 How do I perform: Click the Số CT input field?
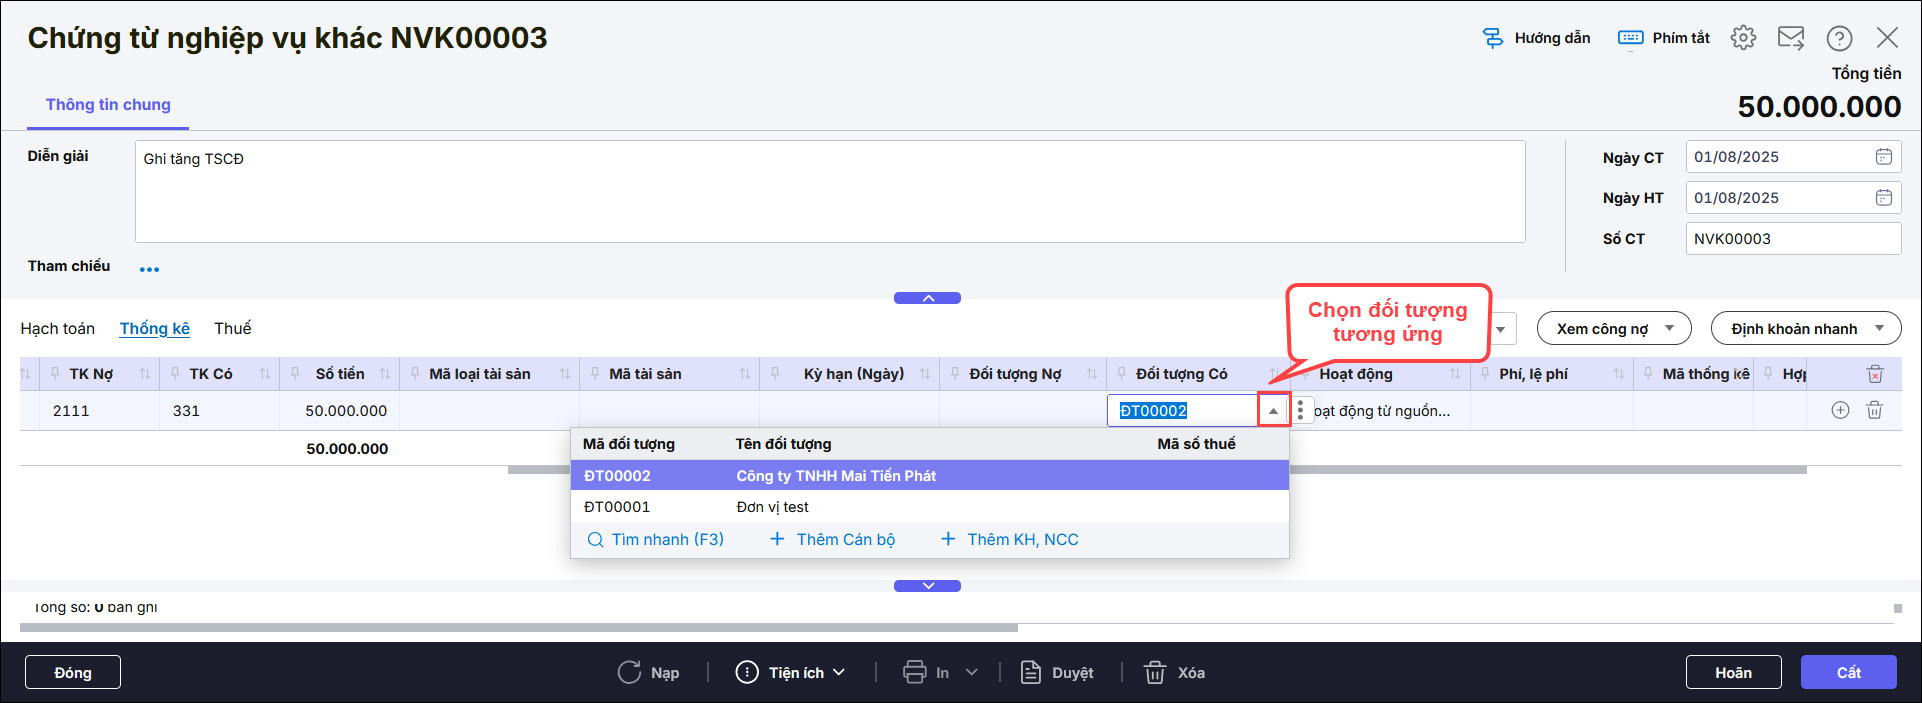tap(1794, 239)
